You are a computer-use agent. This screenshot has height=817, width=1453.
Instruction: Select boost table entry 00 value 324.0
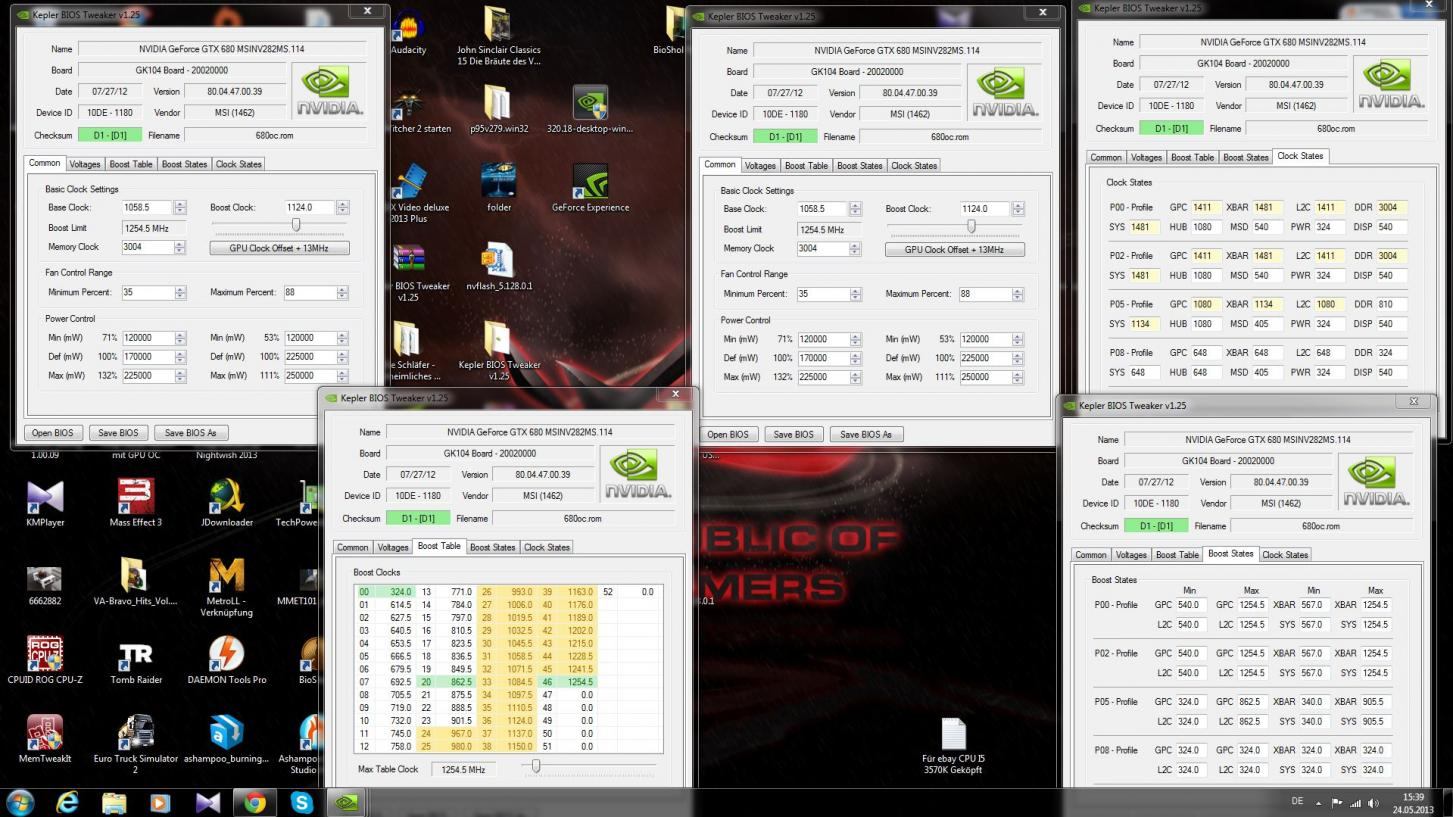pos(385,592)
